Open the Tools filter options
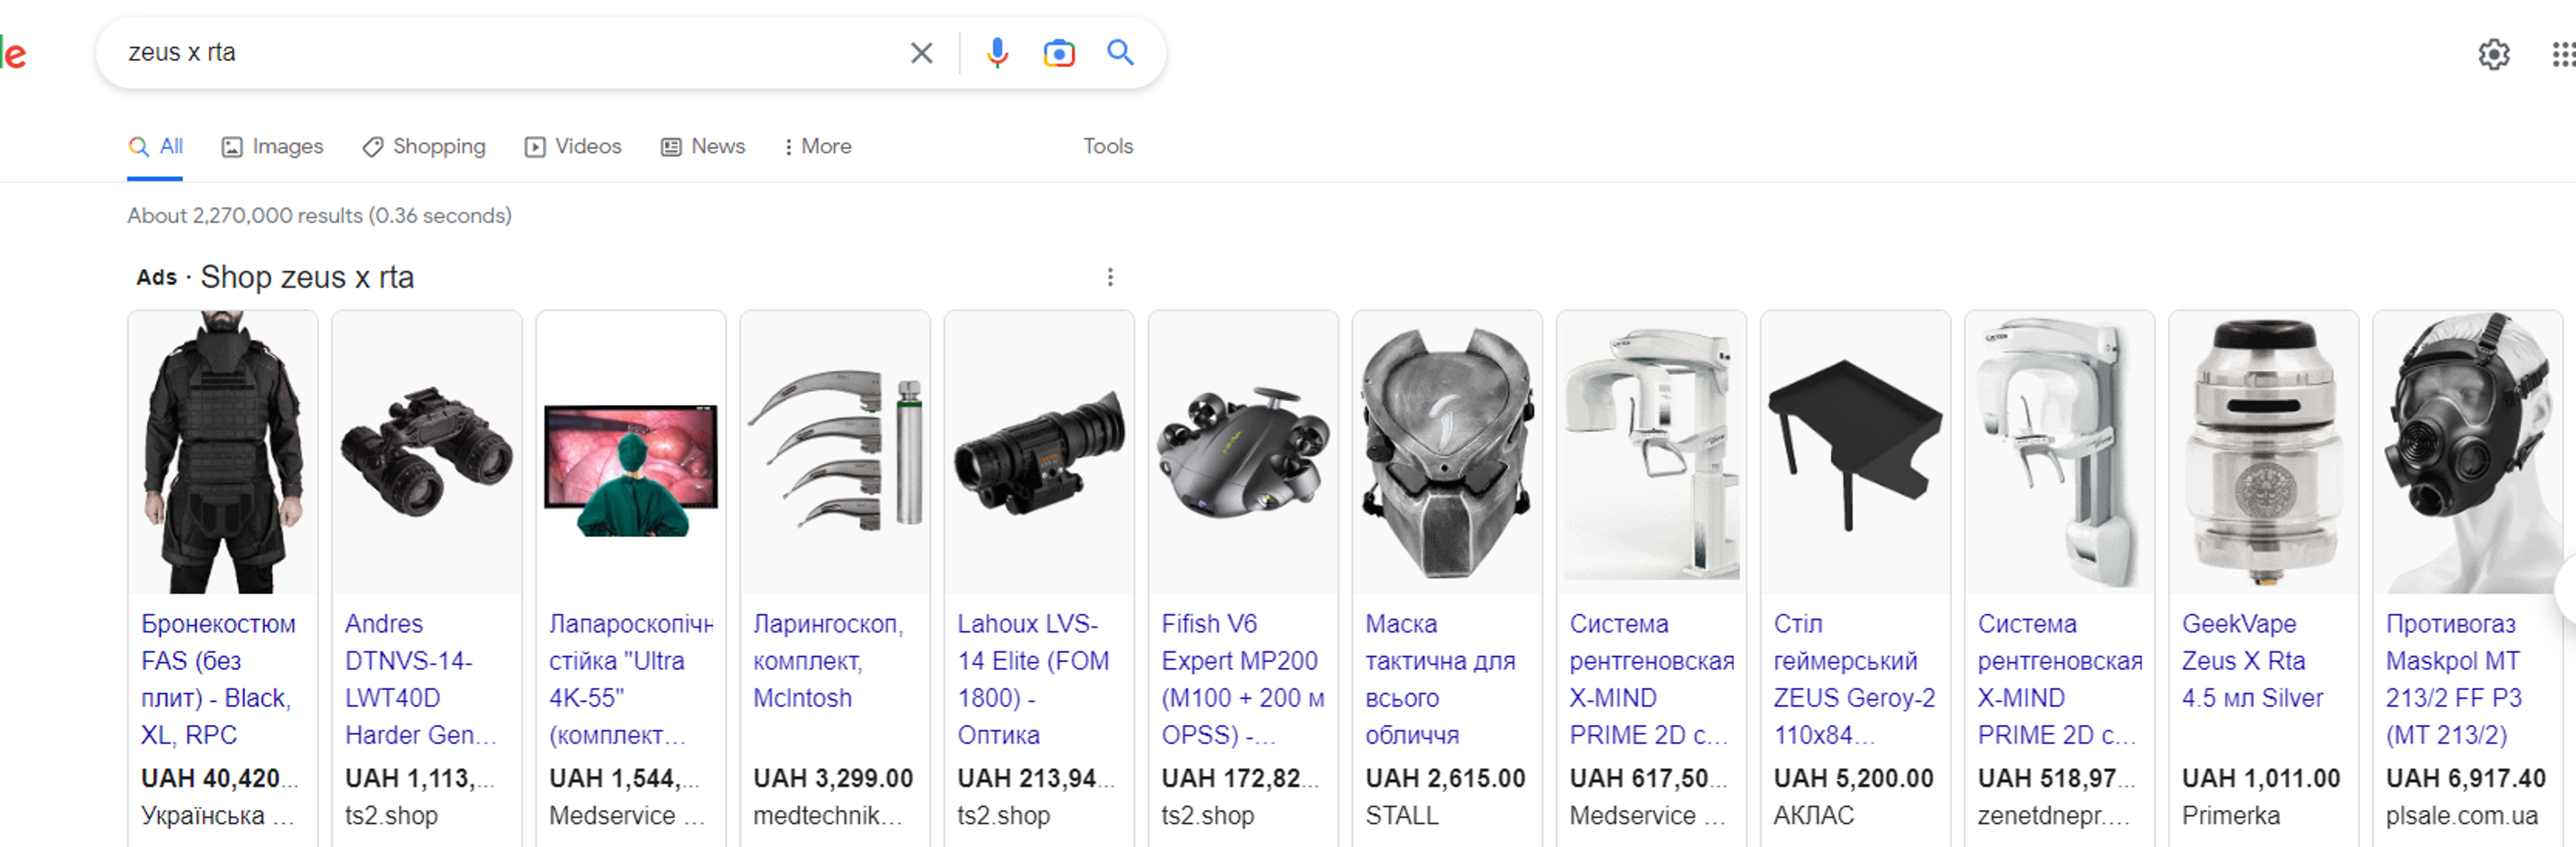This screenshot has height=847, width=2576. coord(1108,146)
